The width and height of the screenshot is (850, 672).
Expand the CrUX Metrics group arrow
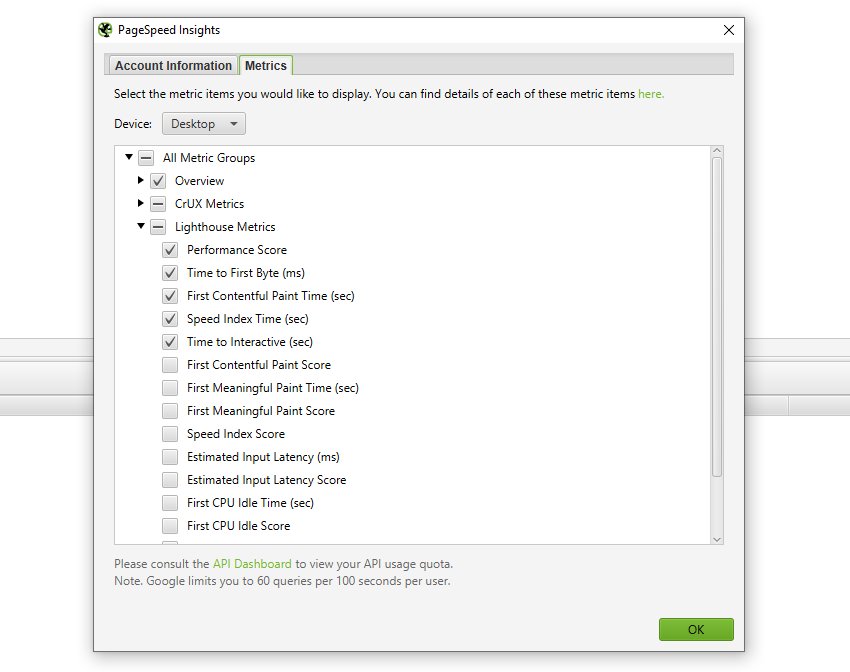(140, 203)
